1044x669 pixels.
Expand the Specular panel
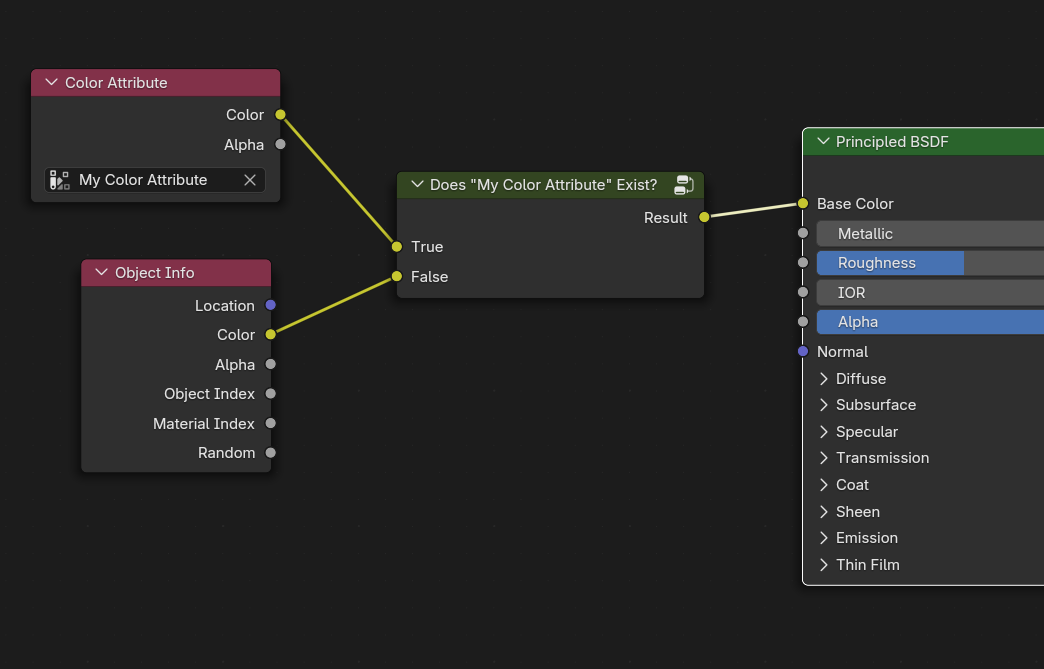pos(824,432)
